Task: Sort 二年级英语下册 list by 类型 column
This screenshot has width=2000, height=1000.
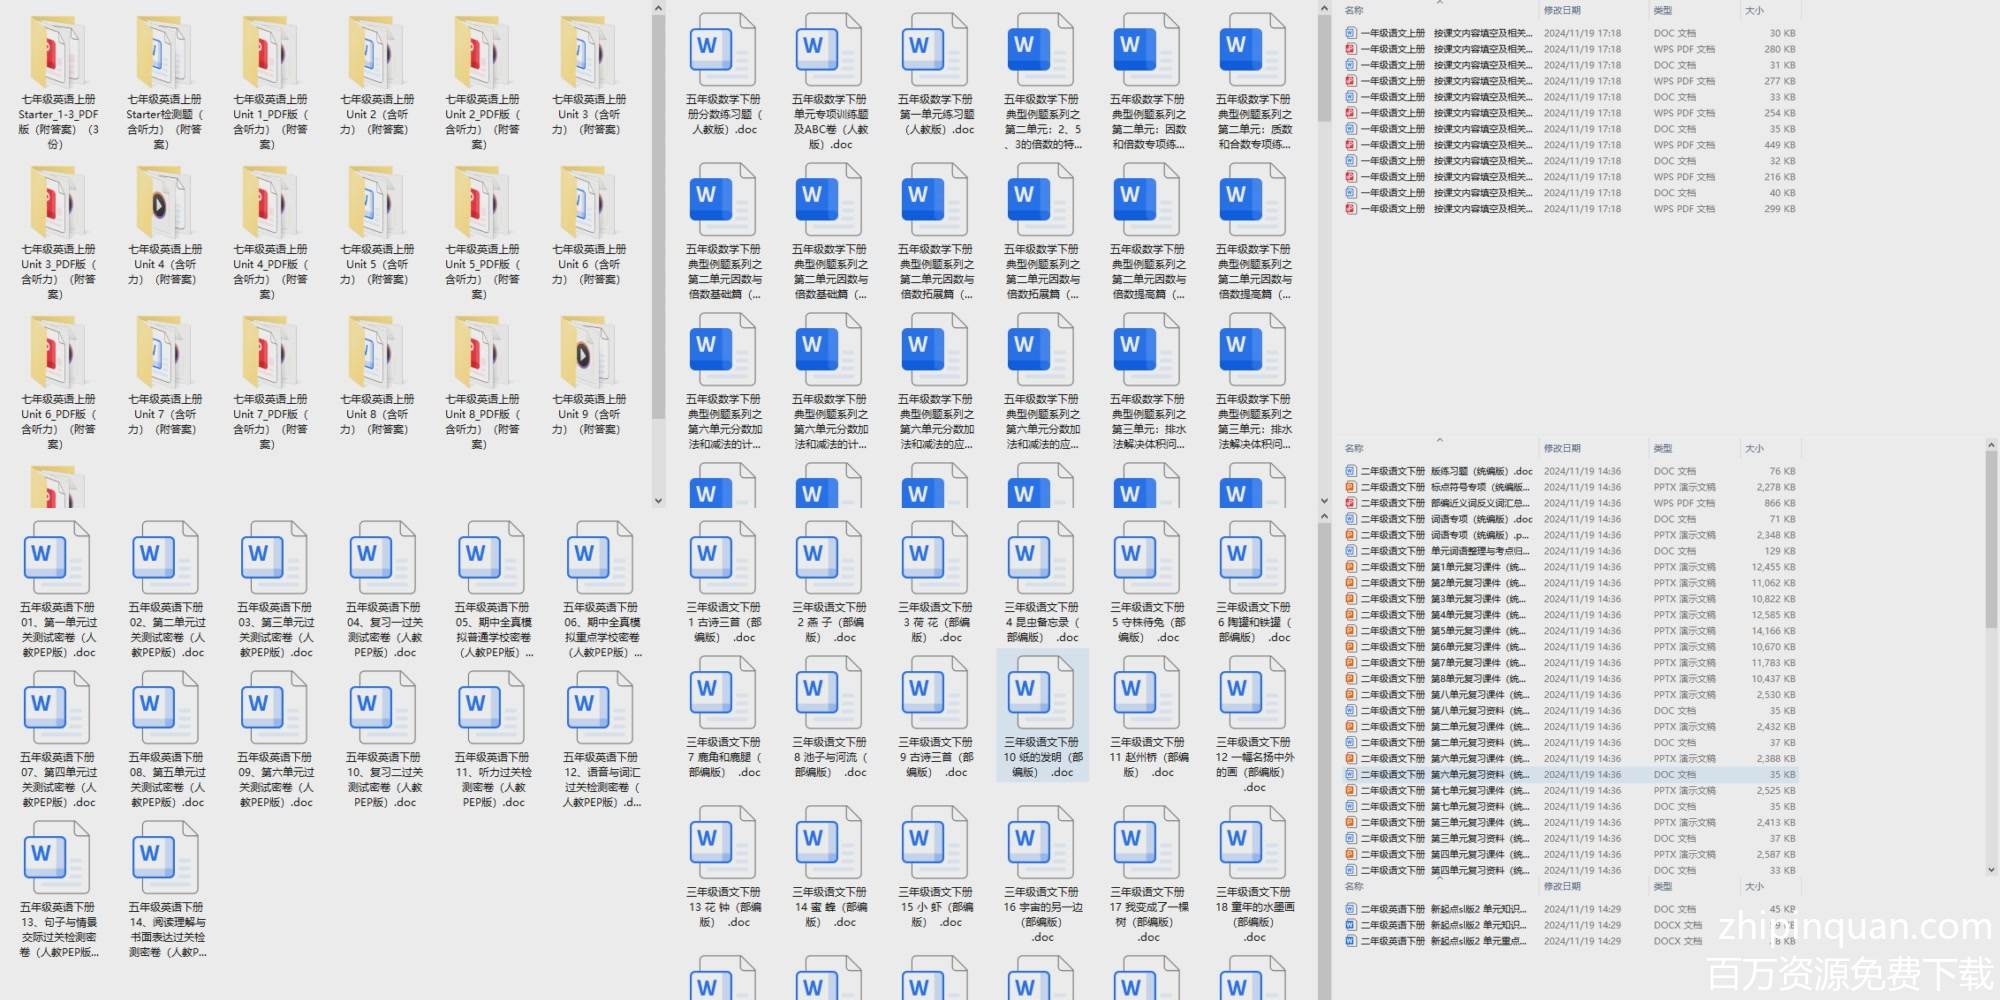Action: point(1662,887)
